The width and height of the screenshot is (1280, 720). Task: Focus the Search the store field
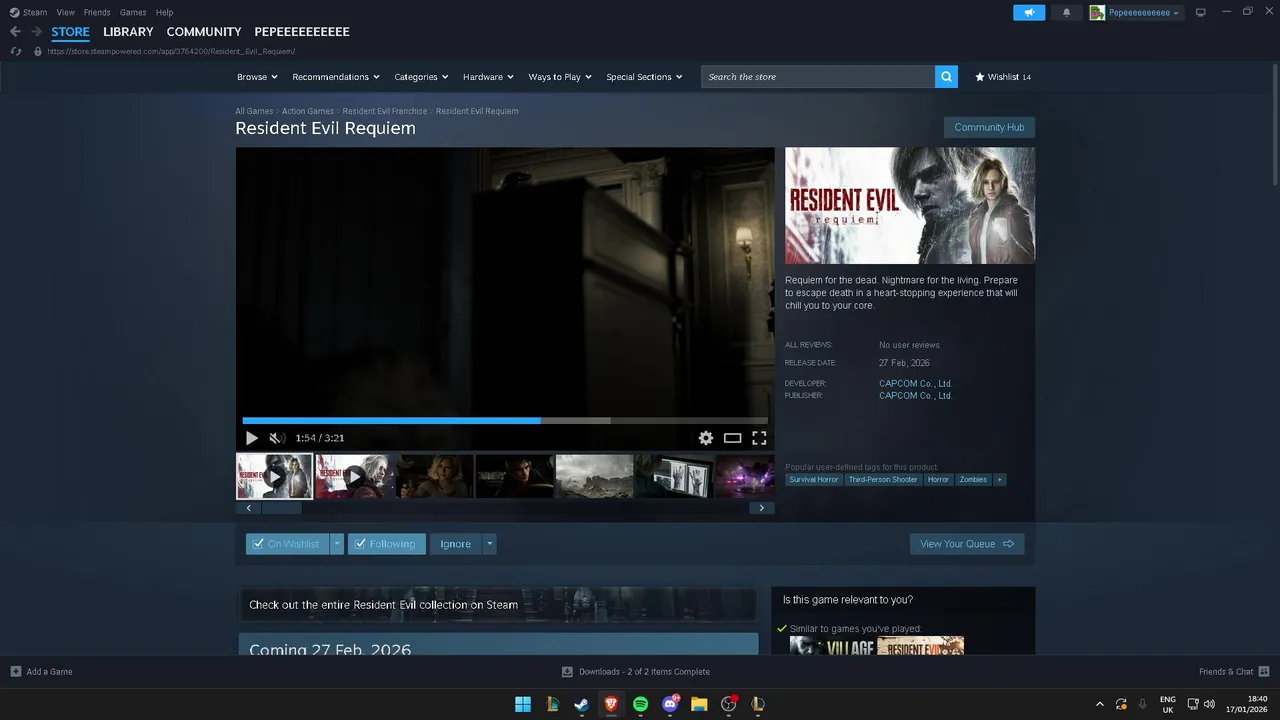(818, 77)
